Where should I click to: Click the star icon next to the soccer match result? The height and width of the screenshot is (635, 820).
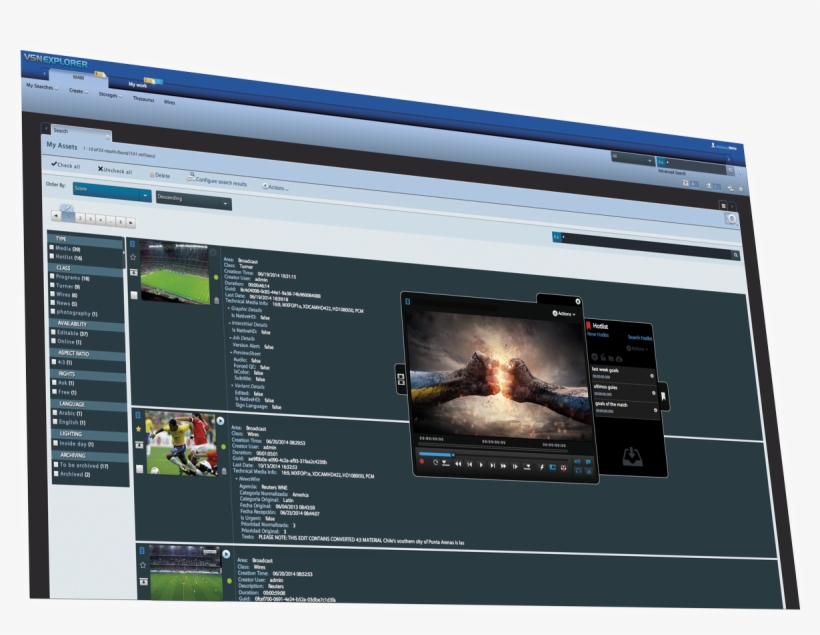(138, 429)
